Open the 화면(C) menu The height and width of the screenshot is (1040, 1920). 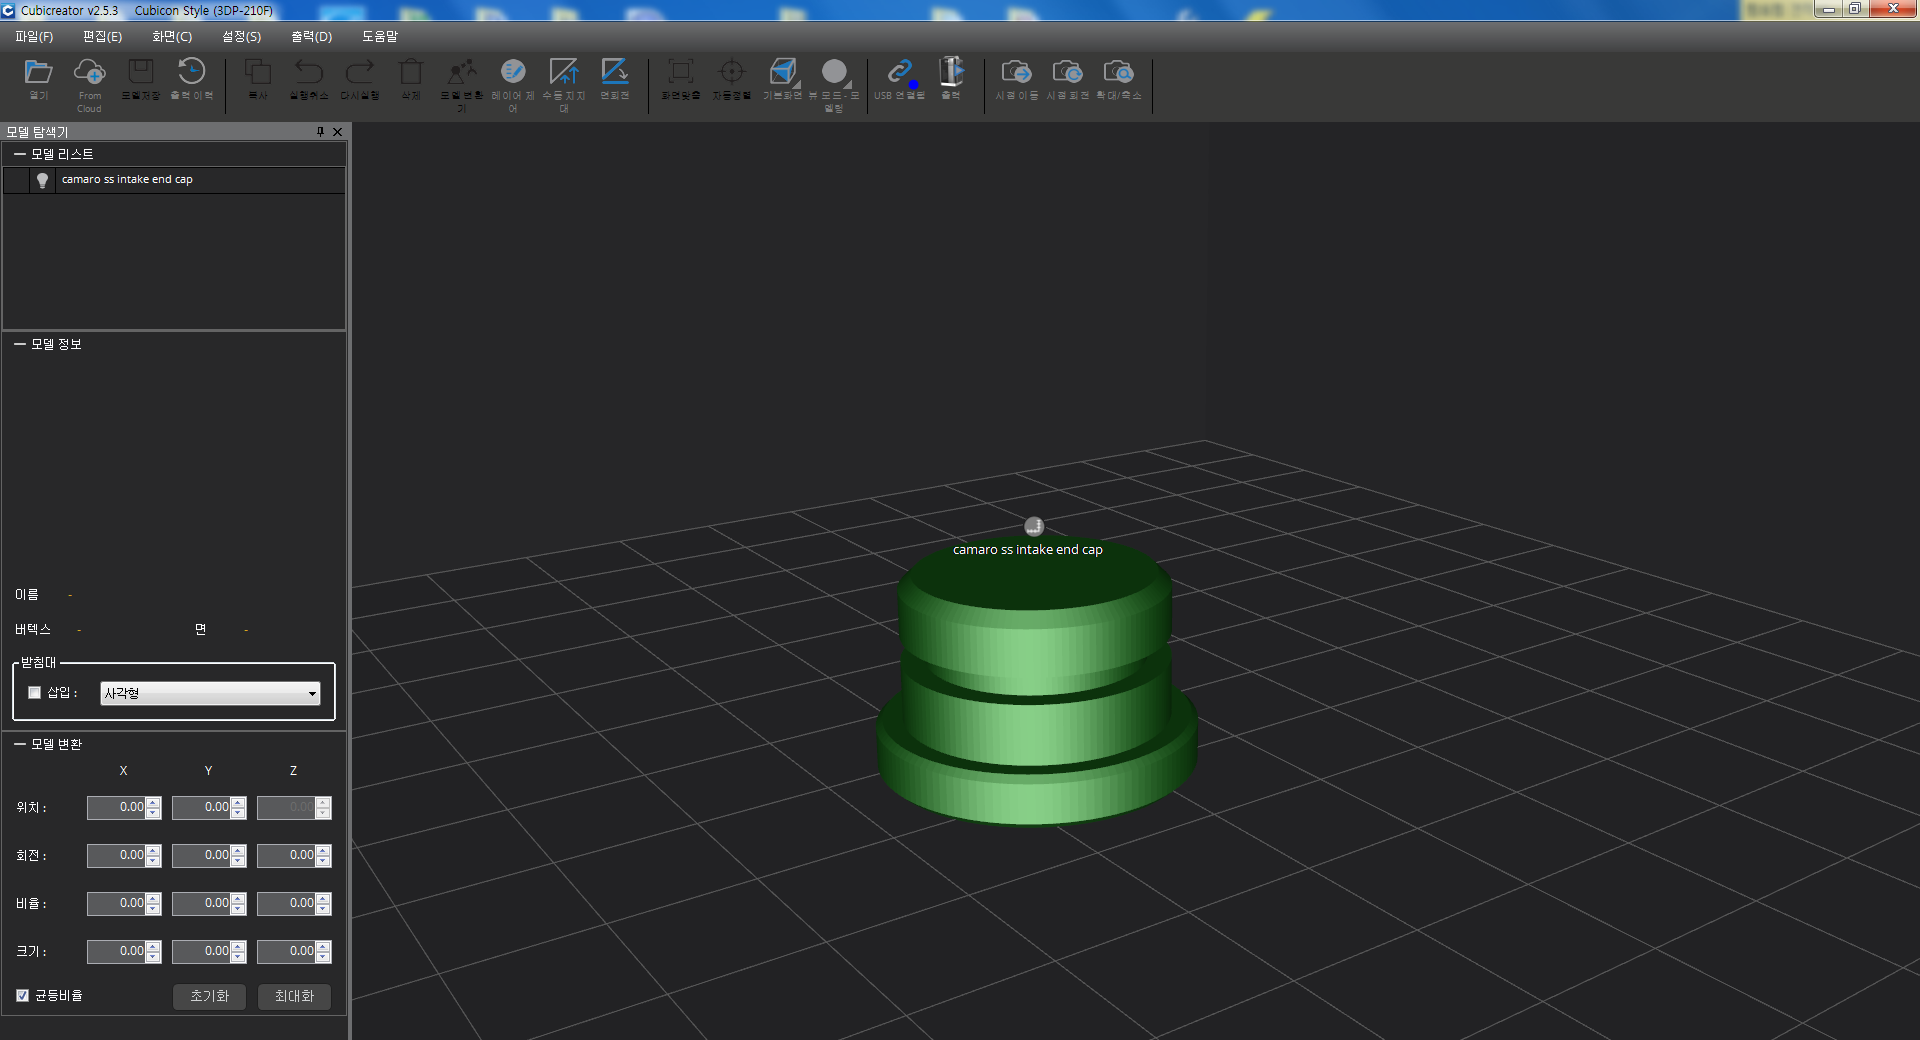pyautogui.click(x=172, y=36)
